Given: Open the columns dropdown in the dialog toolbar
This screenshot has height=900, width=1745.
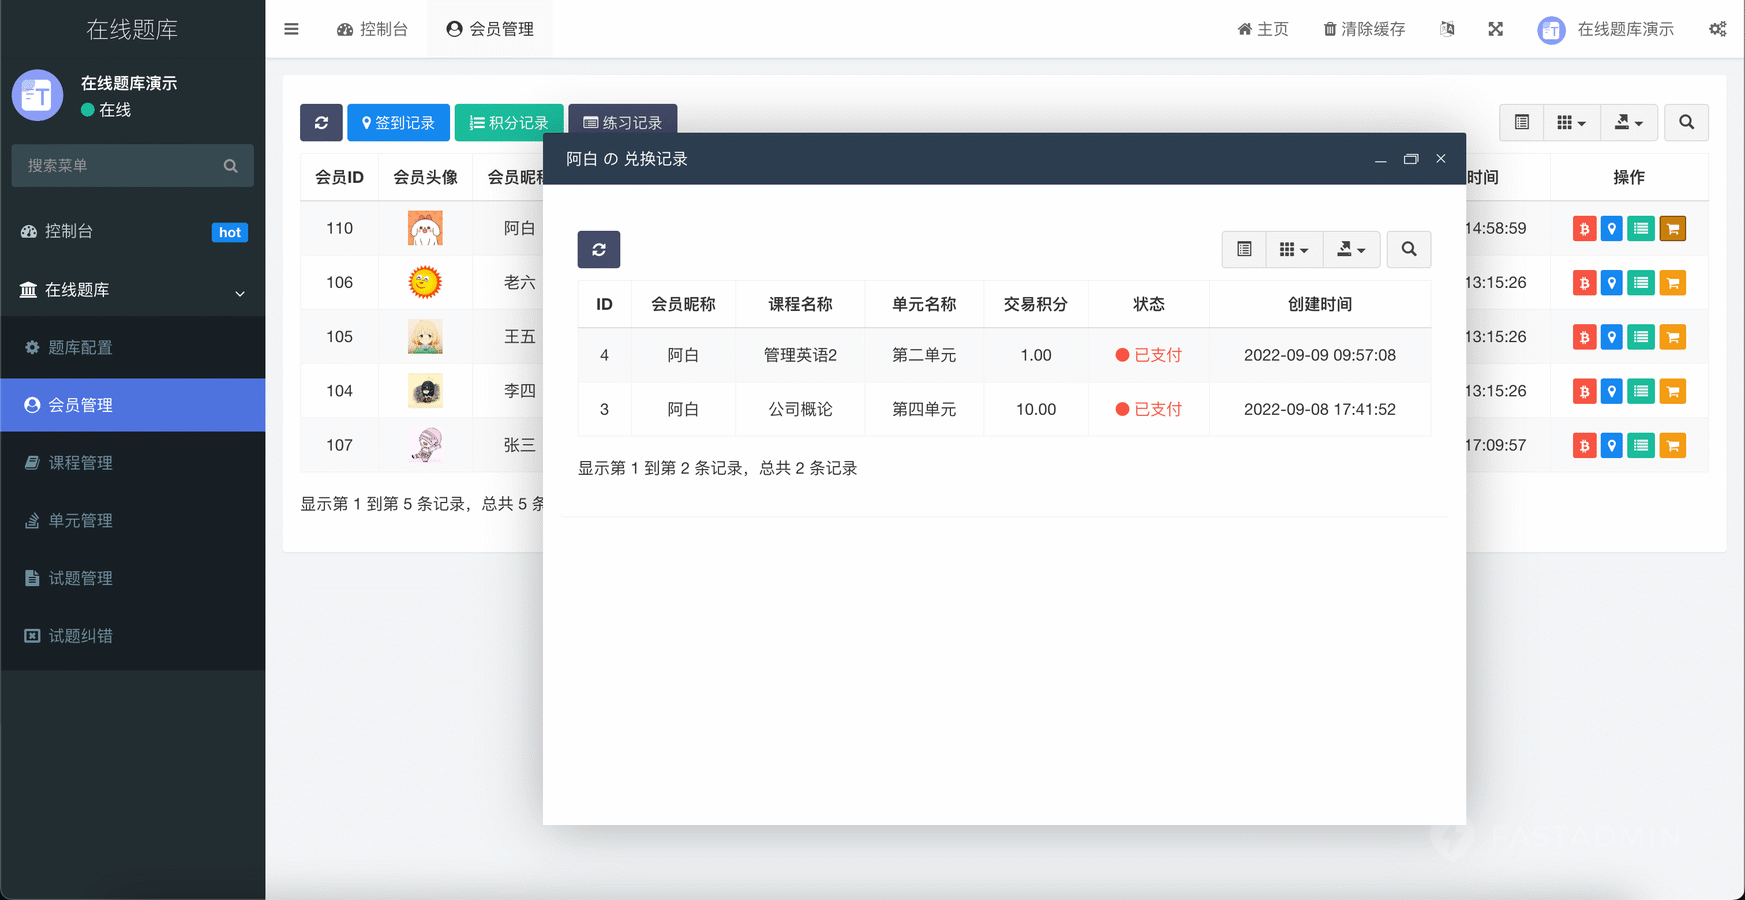Looking at the screenshot, I should coord(1293,250).
